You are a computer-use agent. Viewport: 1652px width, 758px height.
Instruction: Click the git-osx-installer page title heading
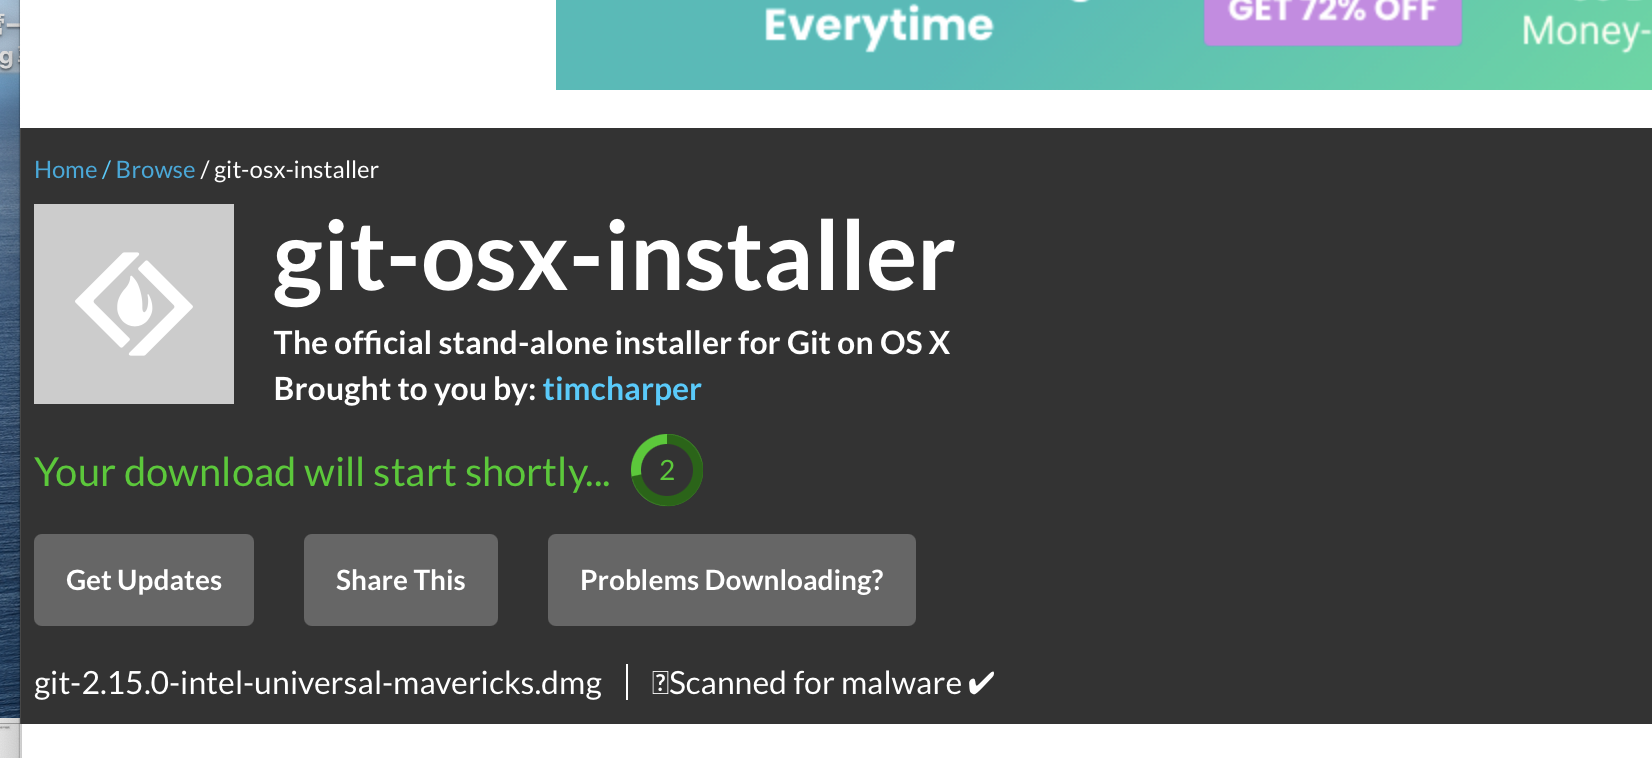pyautogui.click(x=614, y=258)
